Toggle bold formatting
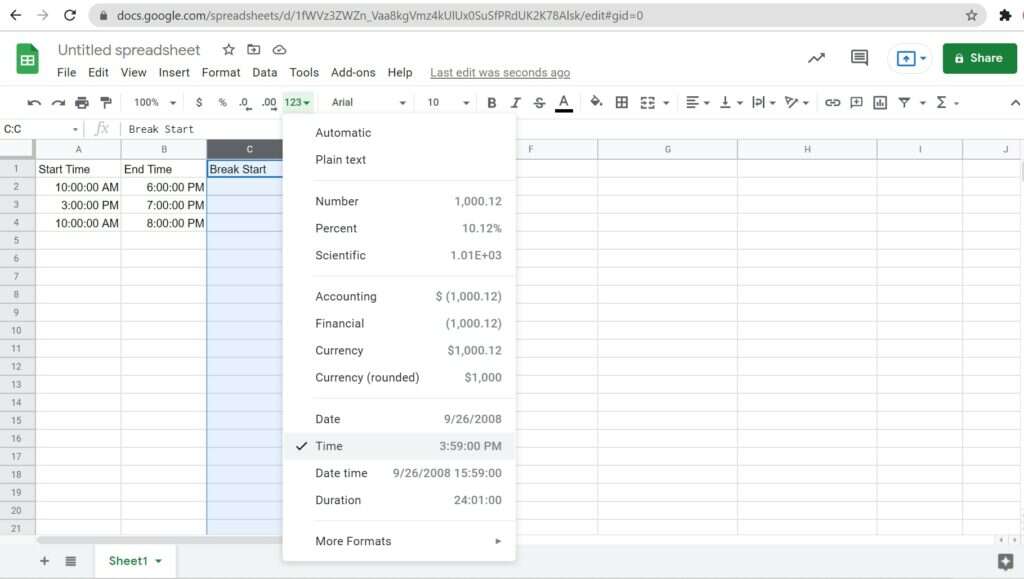The image size is (1024, 579). tap(491, 102)
